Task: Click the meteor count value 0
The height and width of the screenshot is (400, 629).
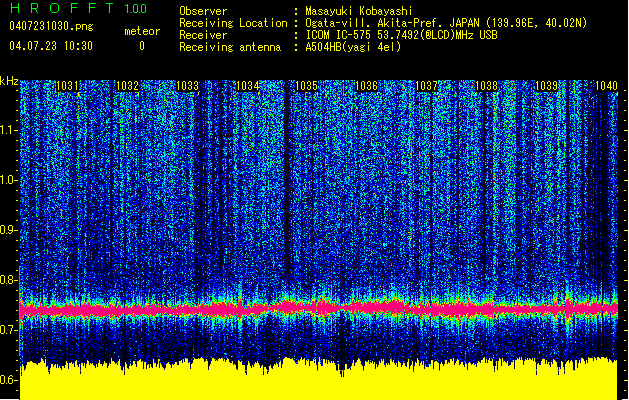Action: click(x=141, y=46)
